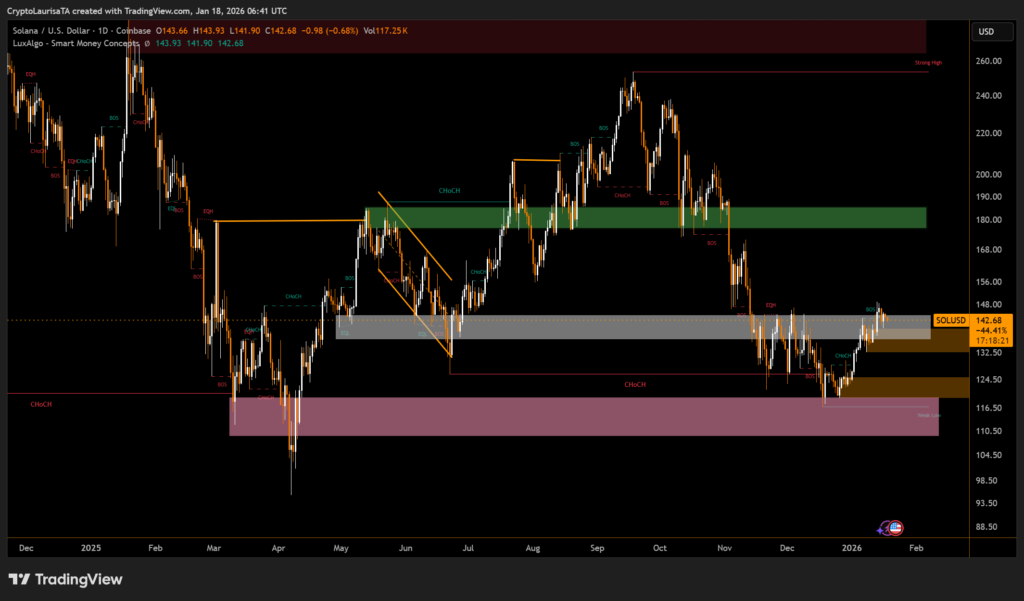Open the USD currency selector
The width and height of the screenshot is (1024, 601).
(x=985, y=32)
